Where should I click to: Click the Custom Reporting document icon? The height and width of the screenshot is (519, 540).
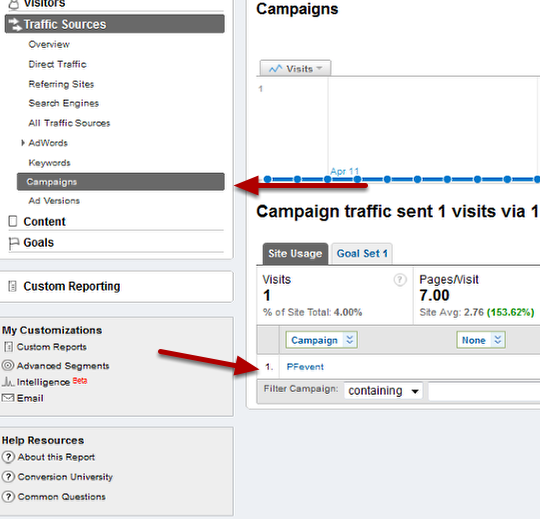[x=12, y=286]
